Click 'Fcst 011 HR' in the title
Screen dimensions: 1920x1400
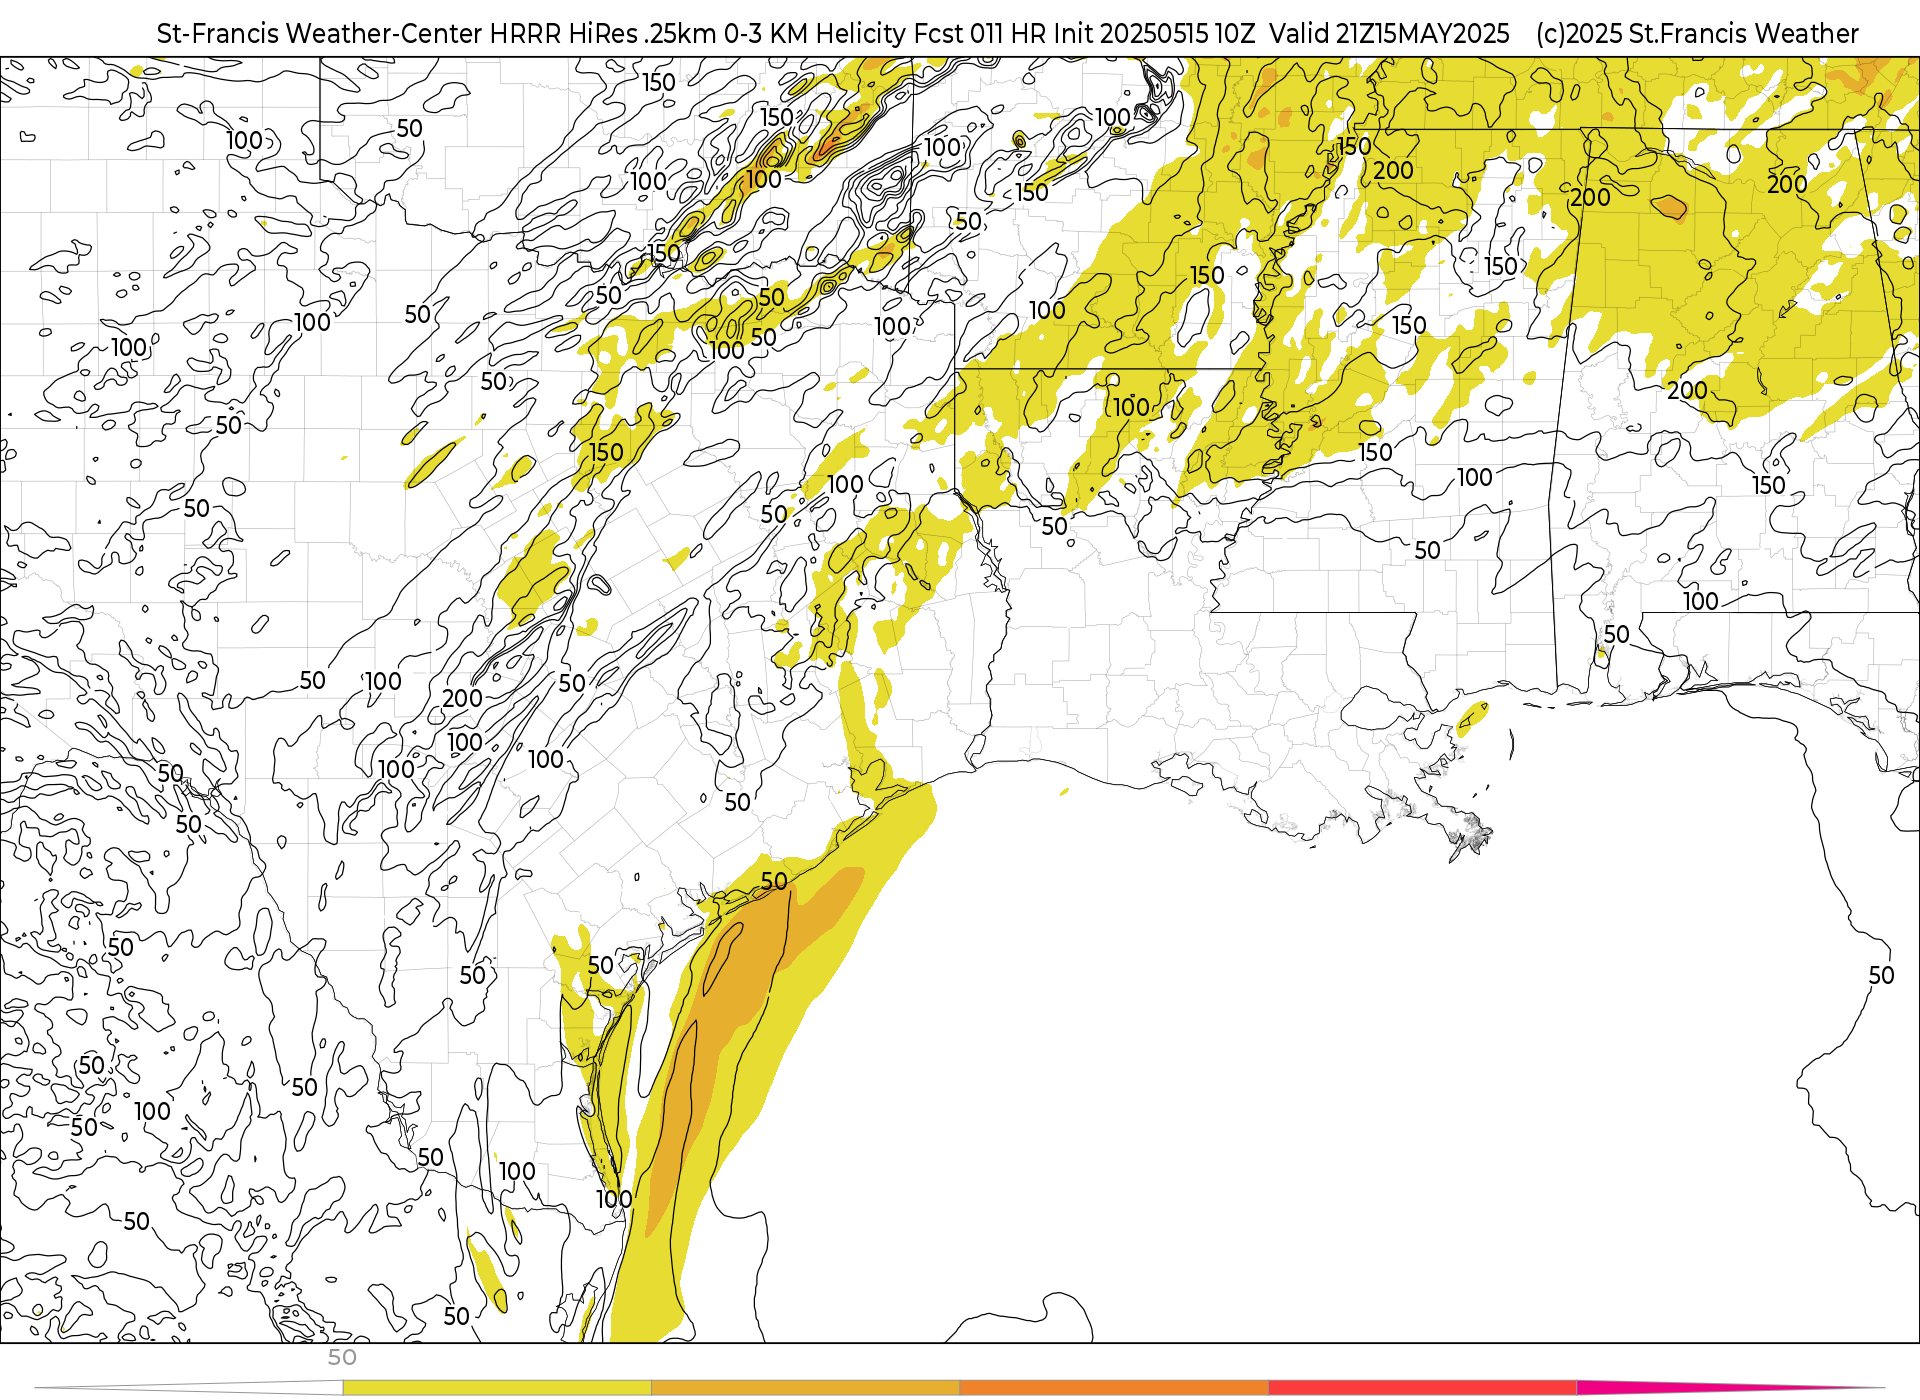coord(980,34)
